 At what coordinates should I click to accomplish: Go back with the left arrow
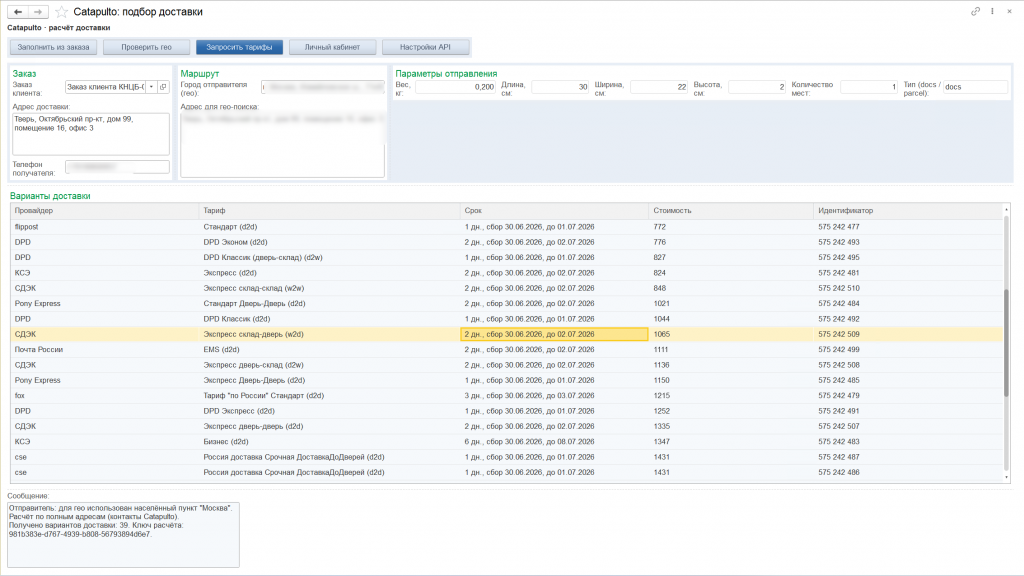tap(18, 12)
